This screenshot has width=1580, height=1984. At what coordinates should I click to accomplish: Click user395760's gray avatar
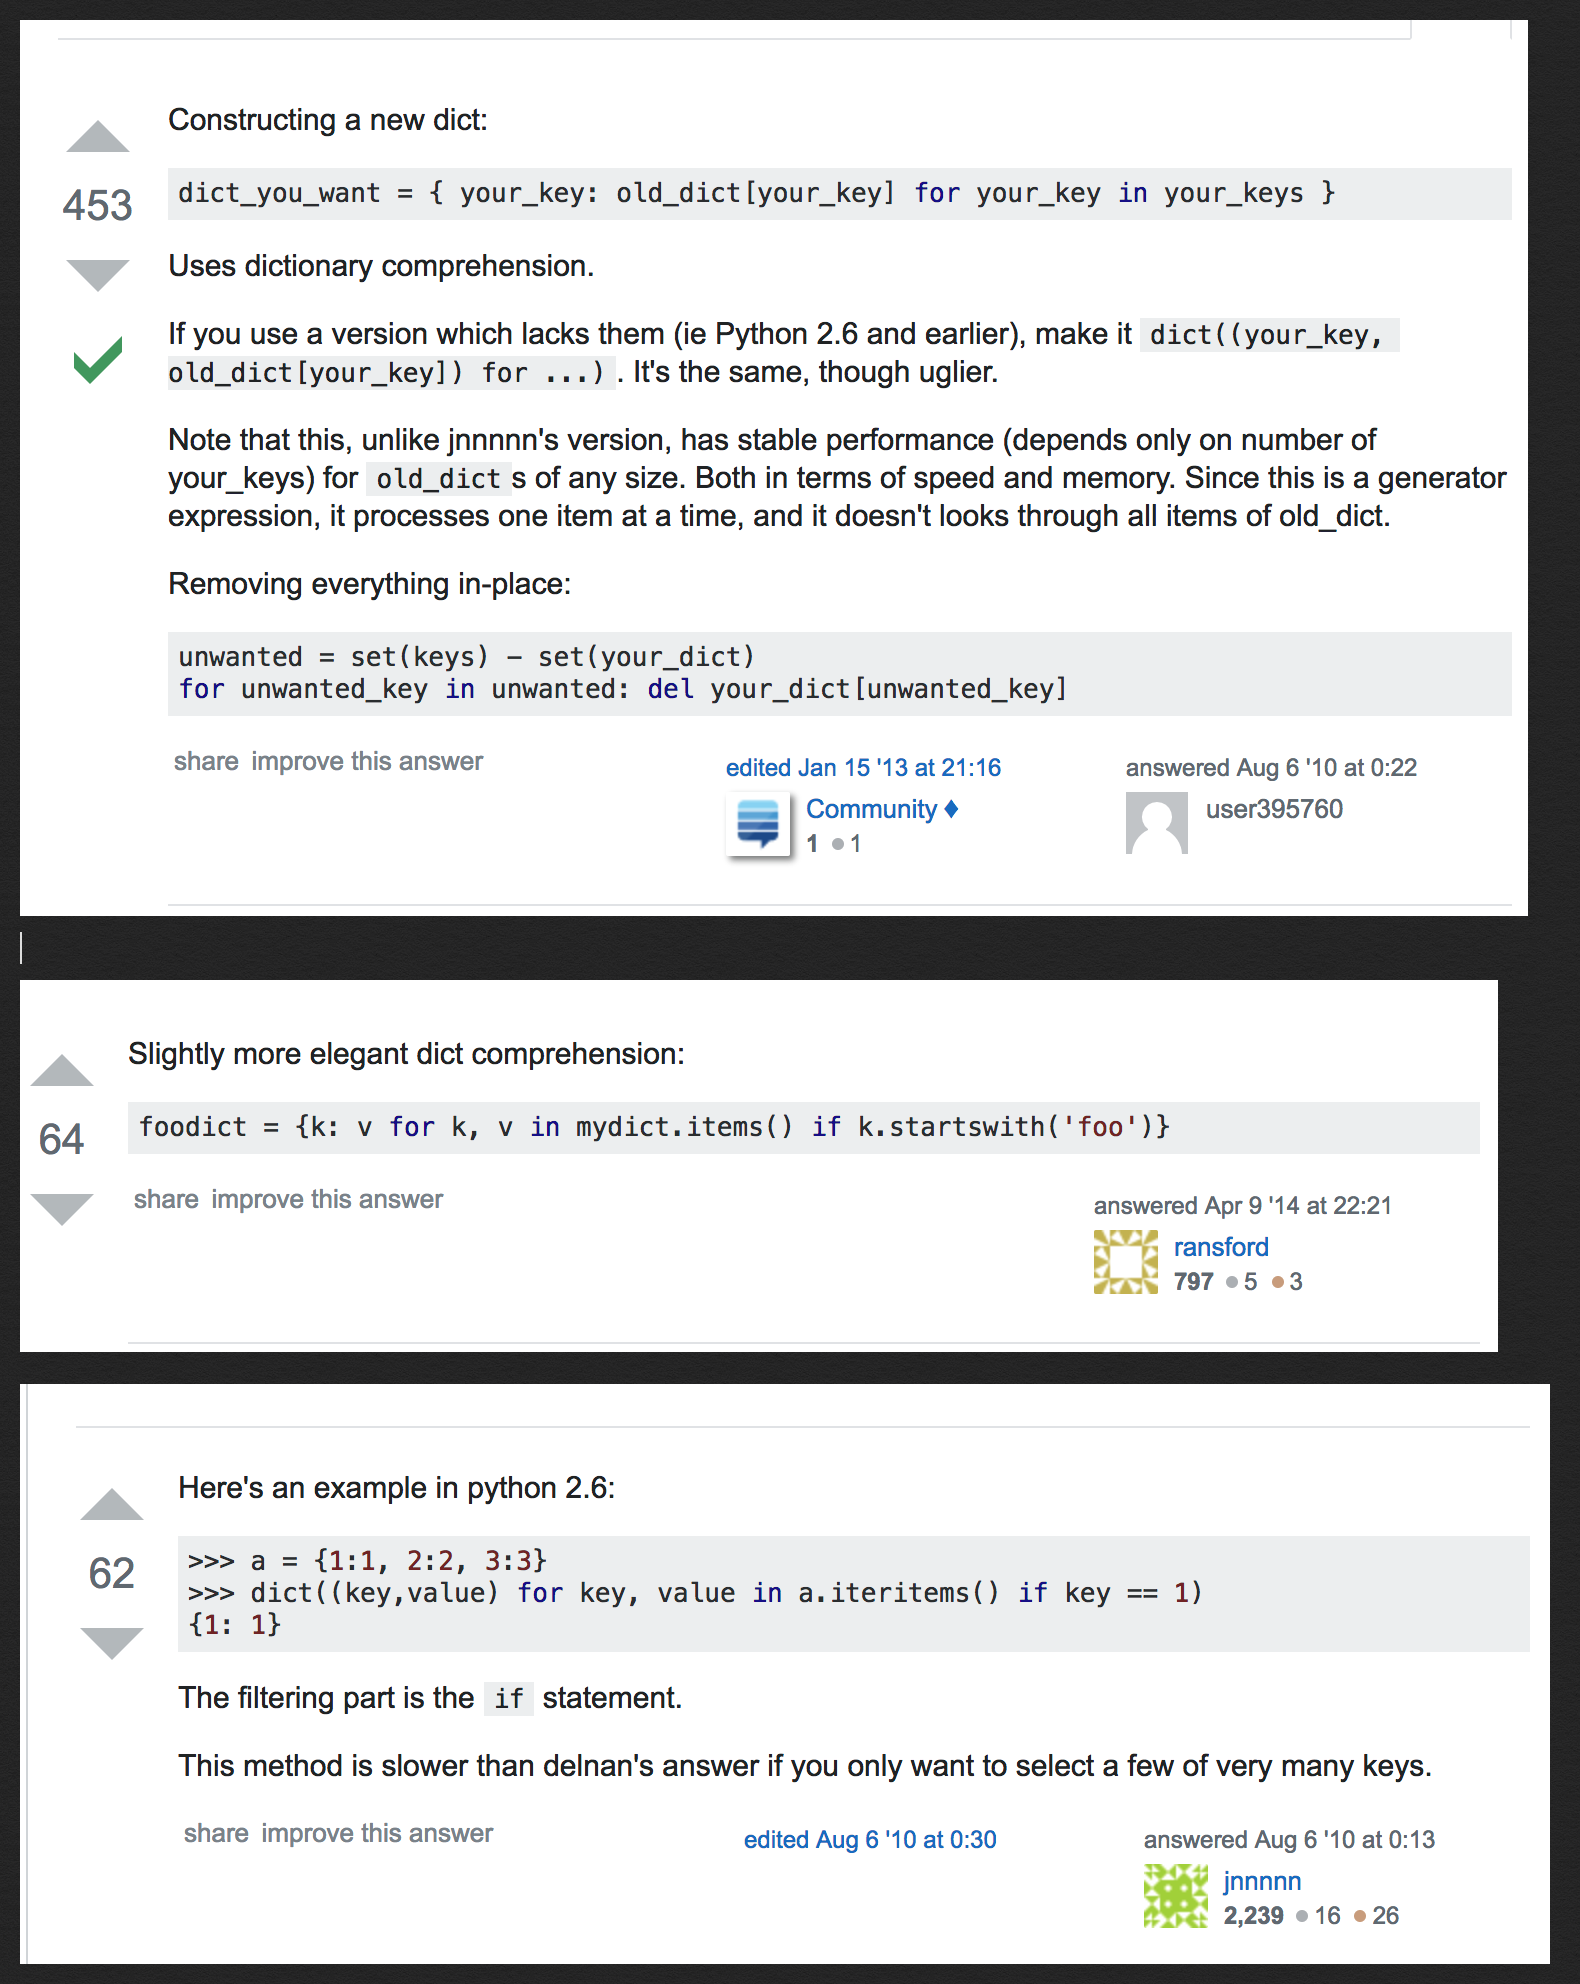click(x=1156, y=823)
